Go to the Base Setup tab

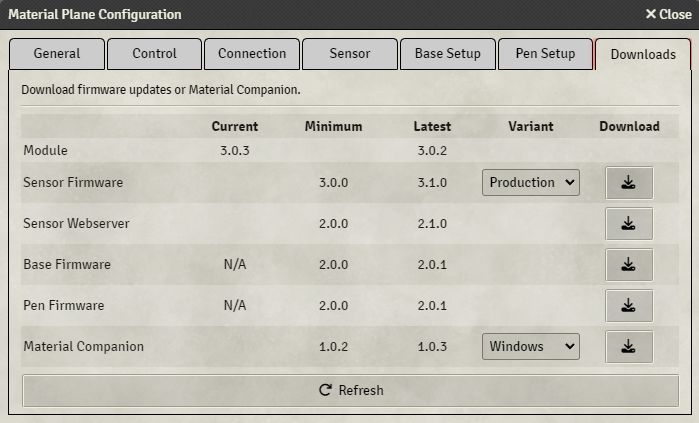click(448, 54)
